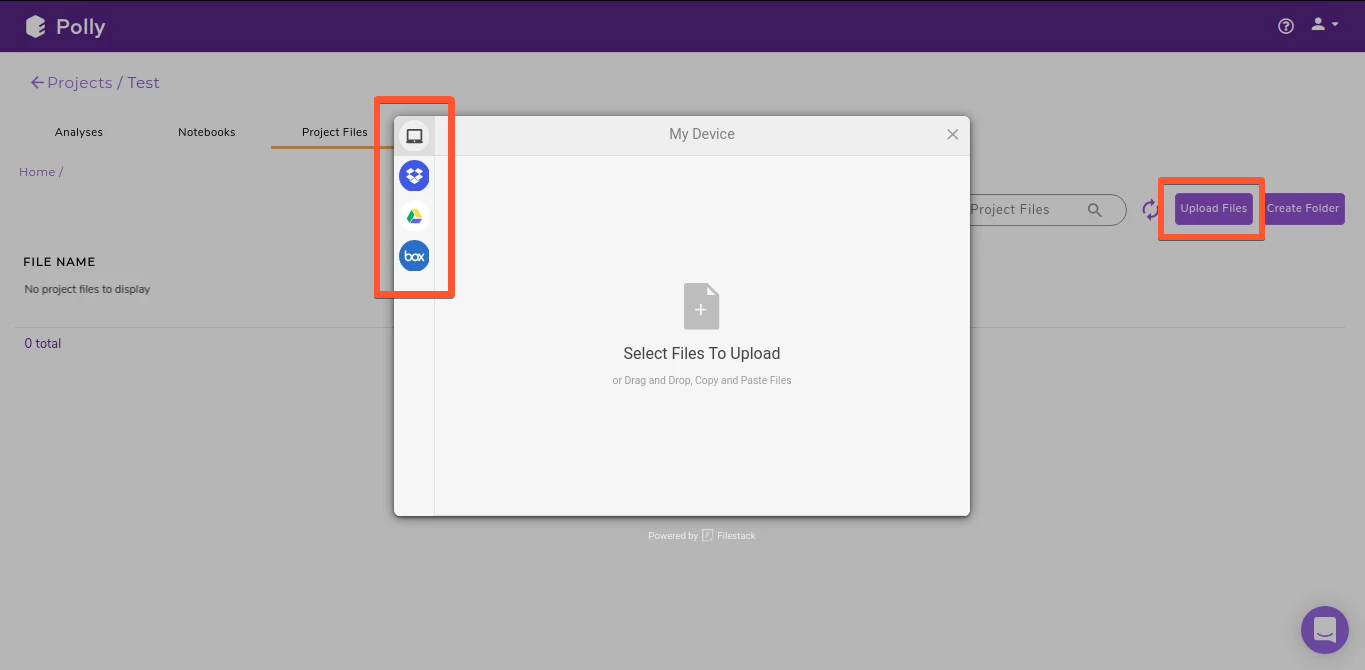Screen dimensions: 1365x670
Task: Refresh the project files list
Action: 1150,209
